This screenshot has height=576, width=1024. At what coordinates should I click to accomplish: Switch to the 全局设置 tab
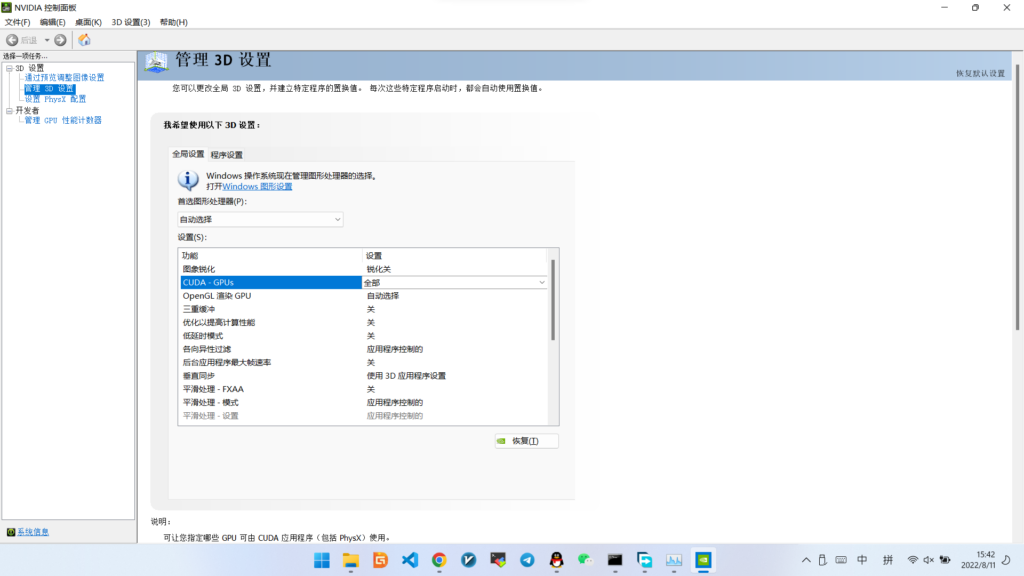coord(188,154)
